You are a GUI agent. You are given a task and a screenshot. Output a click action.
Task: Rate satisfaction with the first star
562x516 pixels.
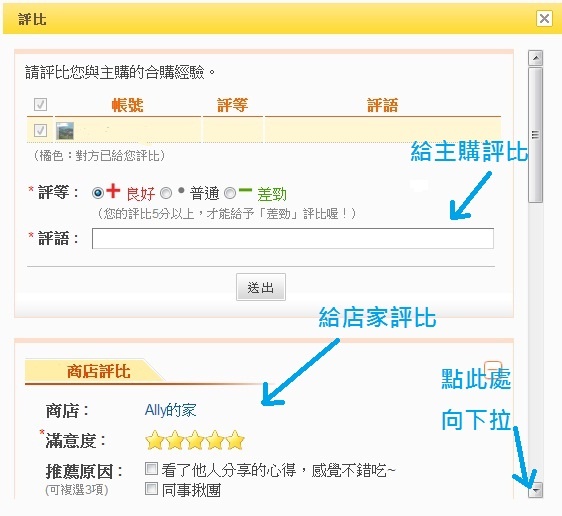[155, 440]
